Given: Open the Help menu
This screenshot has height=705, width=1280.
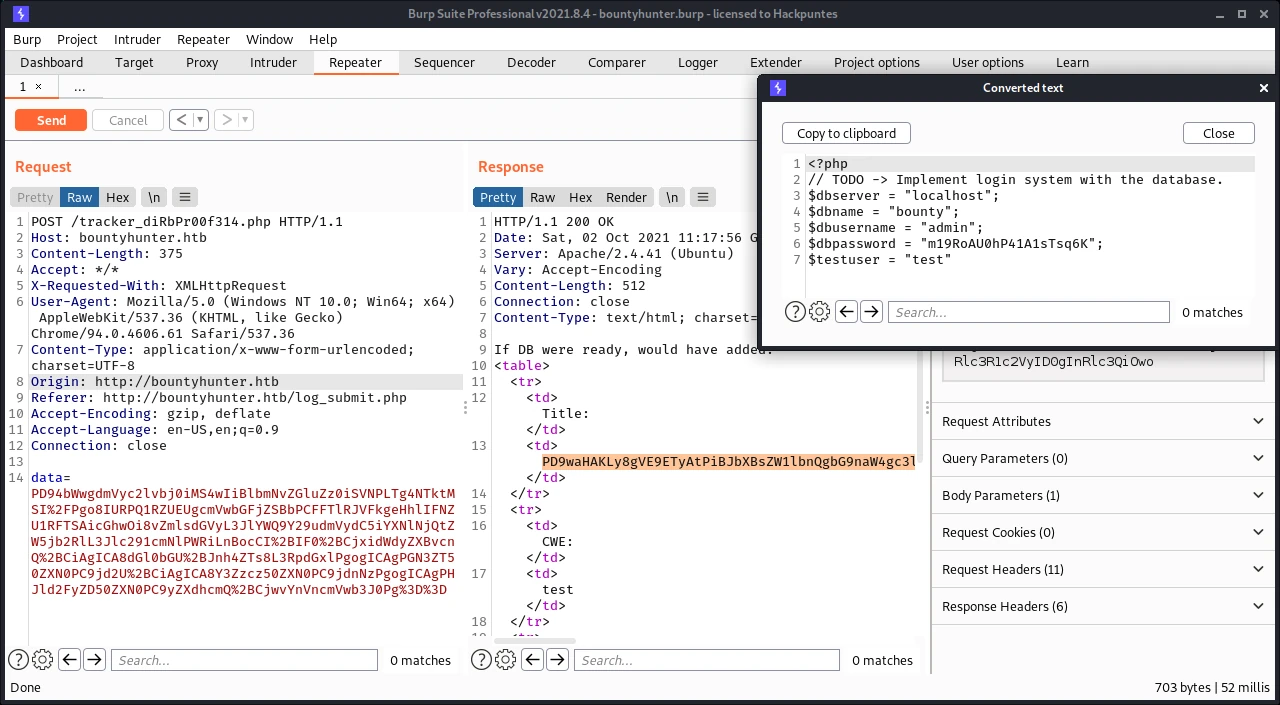Looking at the screenshot, I should click(x=323, y=39).
